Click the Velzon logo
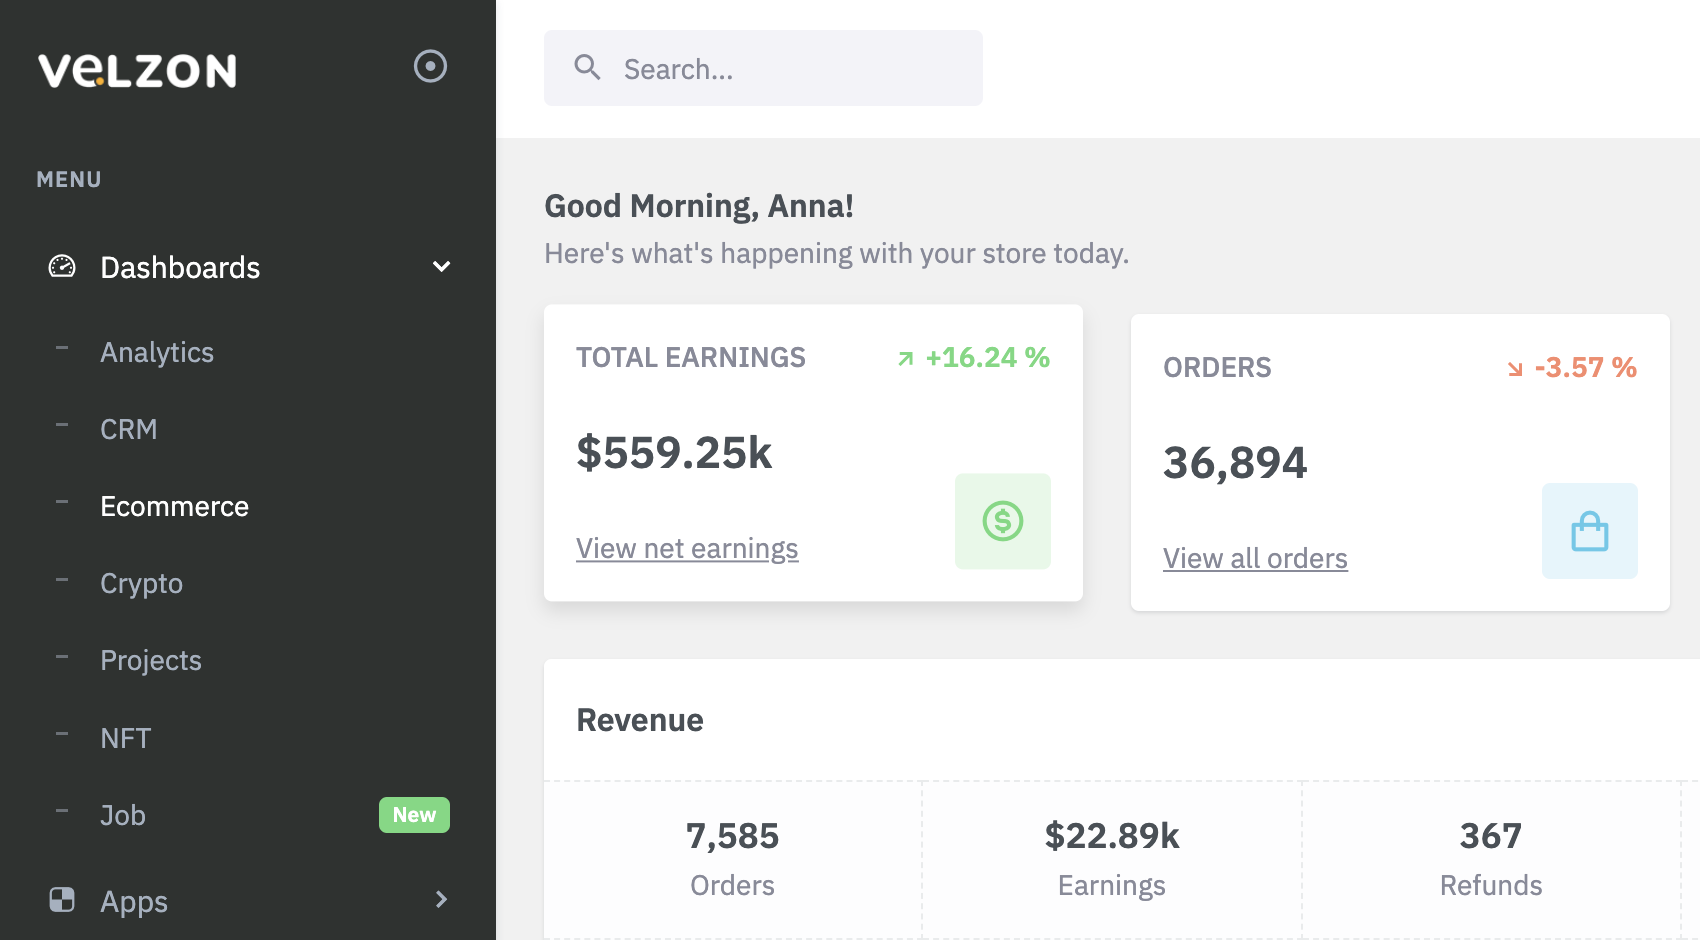Viewport: 1700px width, 940px height. (x=137, y=70)
